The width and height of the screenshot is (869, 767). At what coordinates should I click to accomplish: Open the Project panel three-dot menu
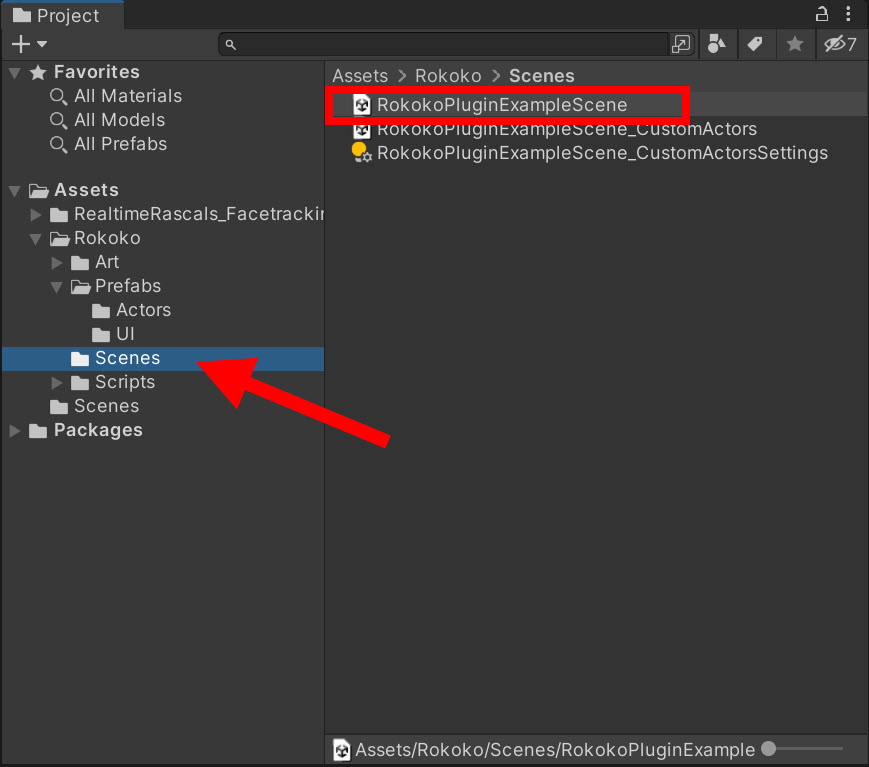point(848,14)
